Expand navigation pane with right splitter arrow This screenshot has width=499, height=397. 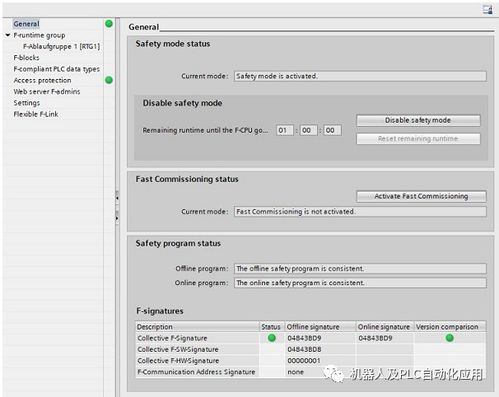[x=117, y=219]
